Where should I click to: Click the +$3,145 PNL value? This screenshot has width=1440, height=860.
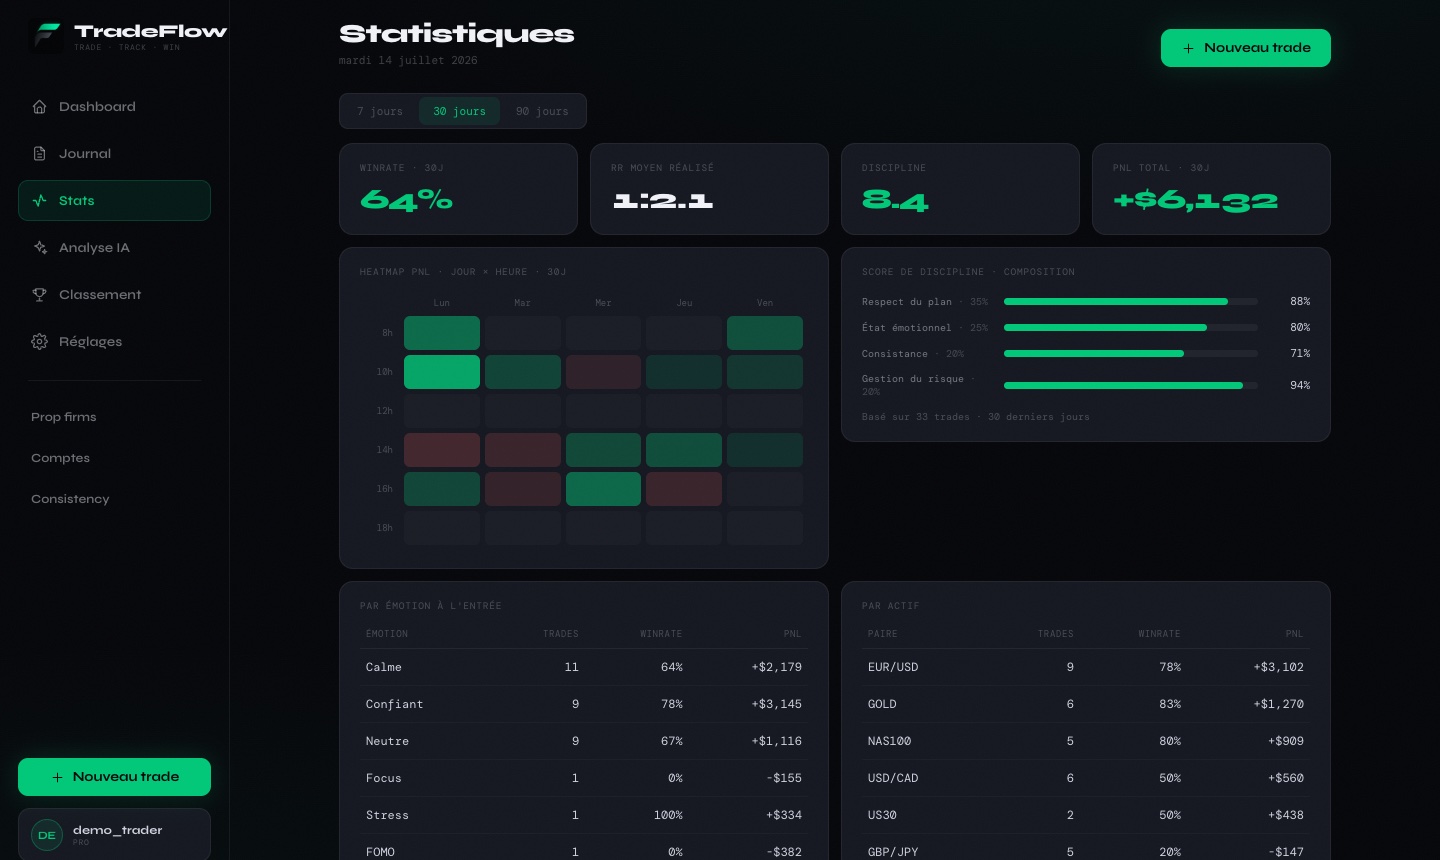[777, 704]
